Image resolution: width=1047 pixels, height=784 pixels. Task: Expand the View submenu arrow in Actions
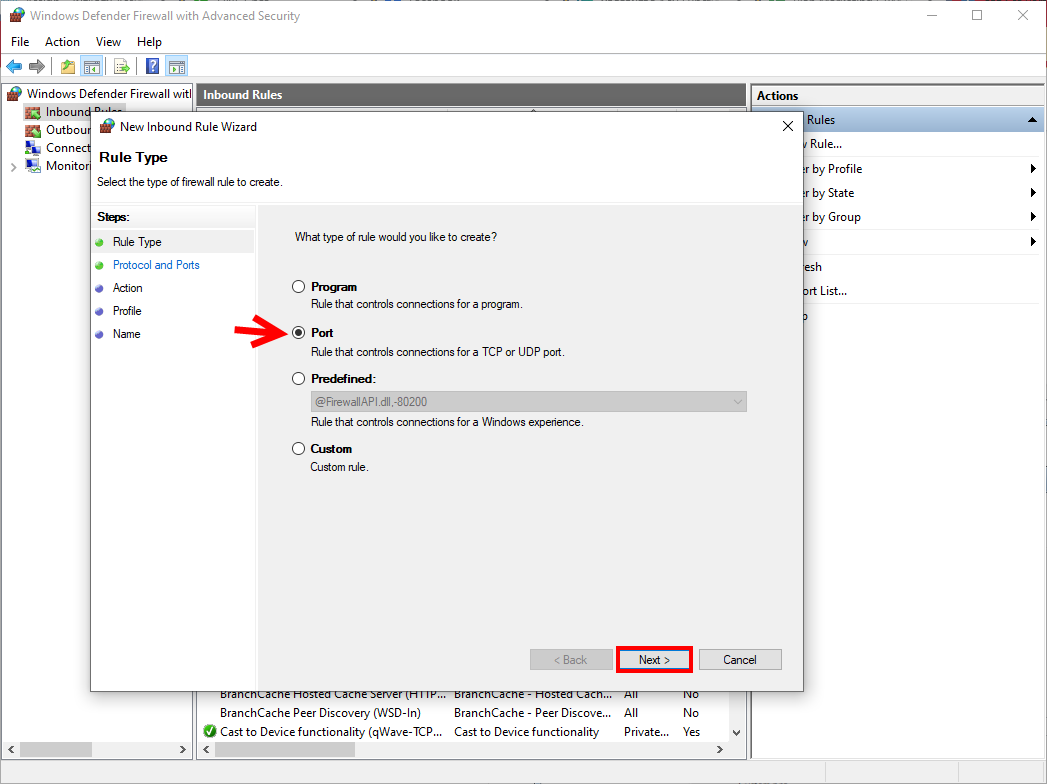click(x=1033, y=242)
